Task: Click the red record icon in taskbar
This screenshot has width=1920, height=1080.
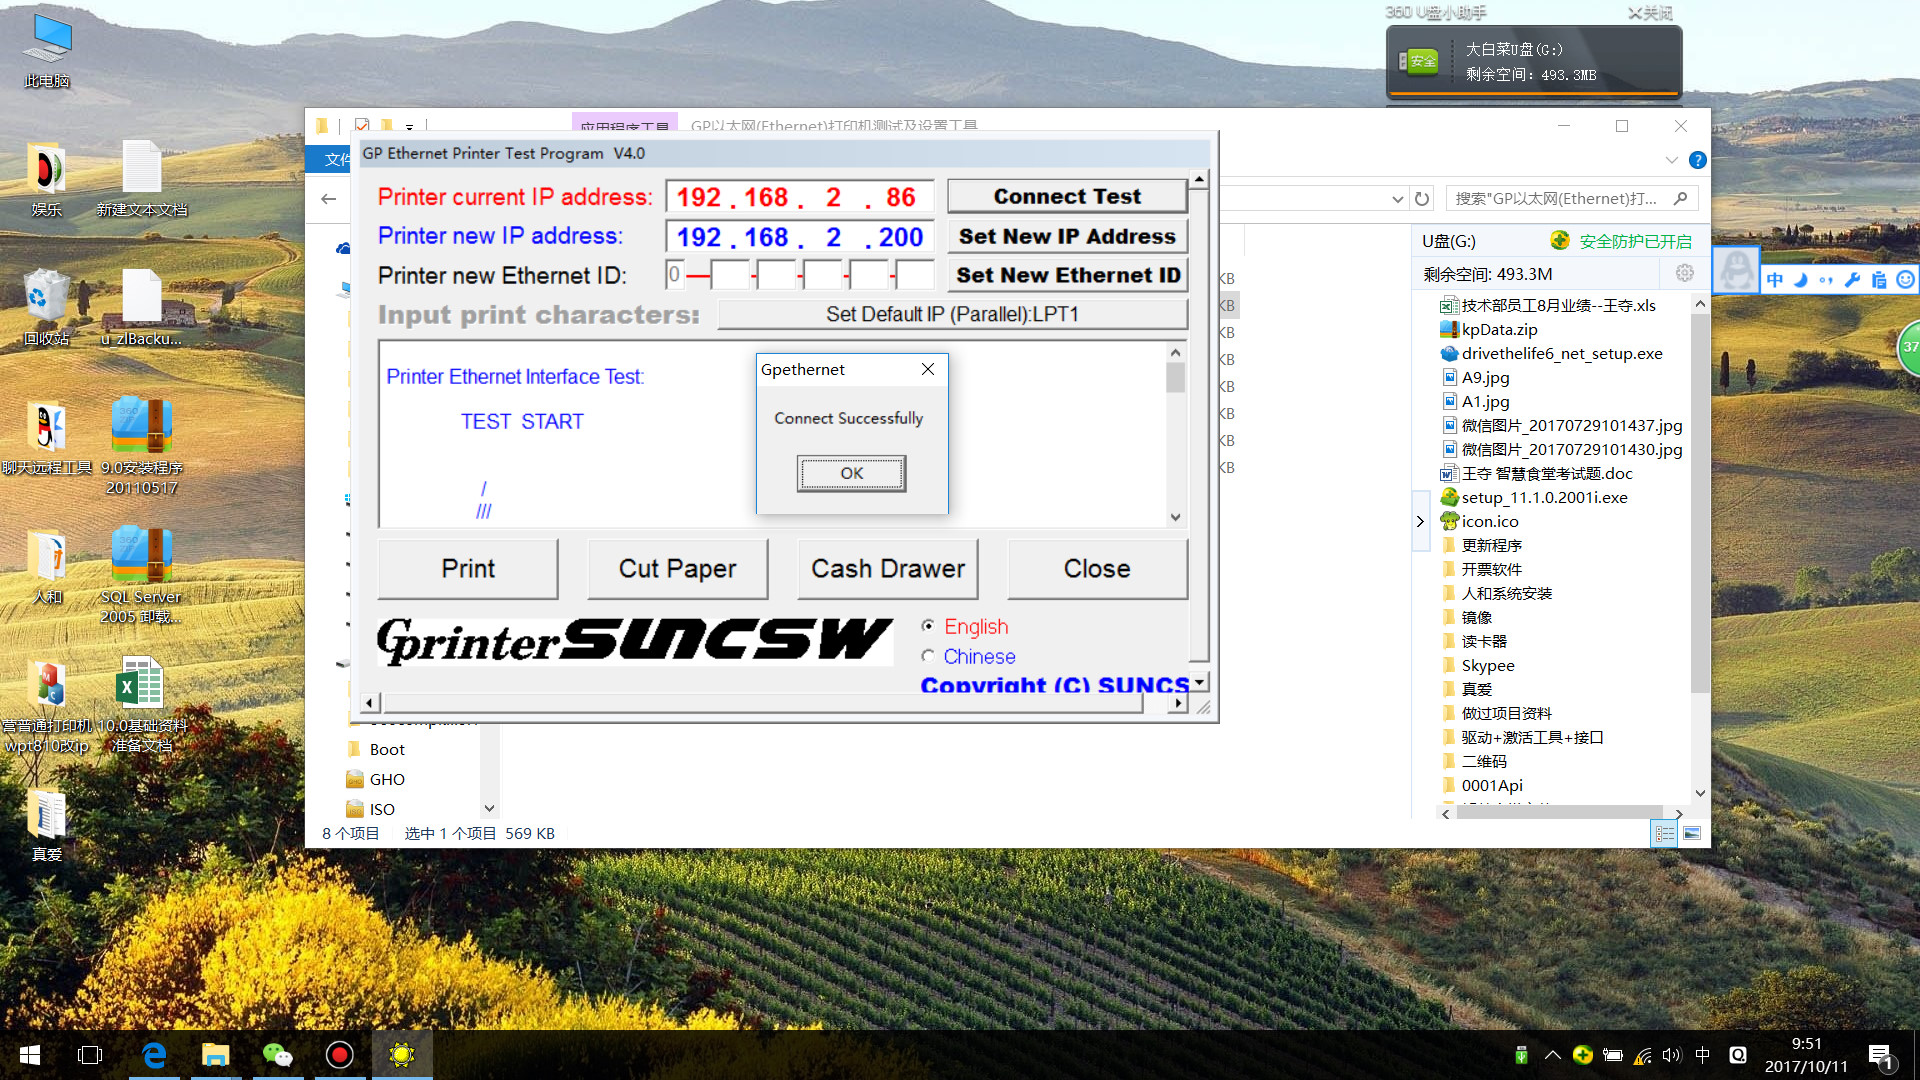Action: (339, 1055)
